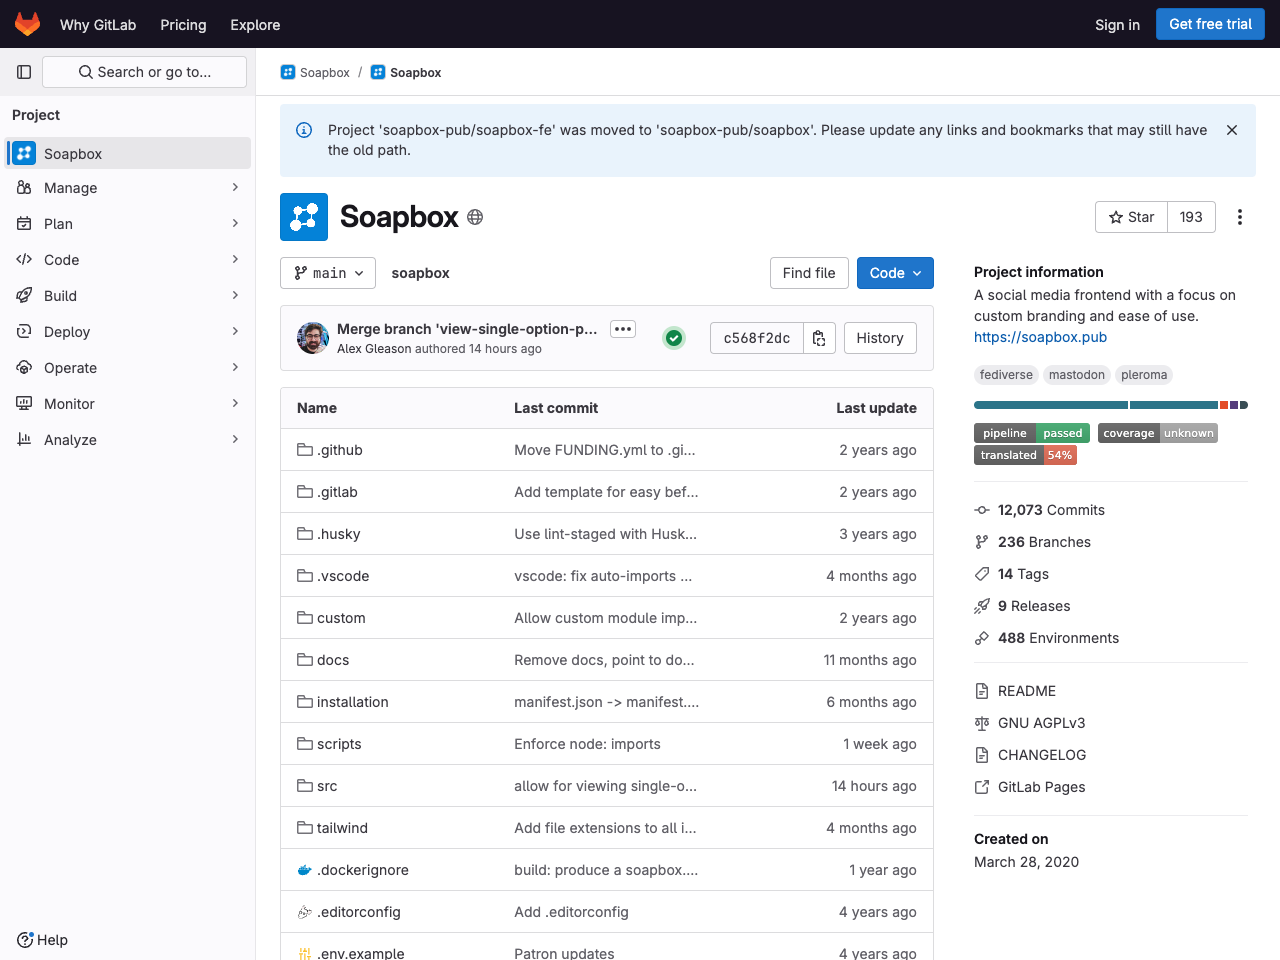Click the mastodon topic tag
The image size is (1280, 960).
click(x=1077, y=375)
